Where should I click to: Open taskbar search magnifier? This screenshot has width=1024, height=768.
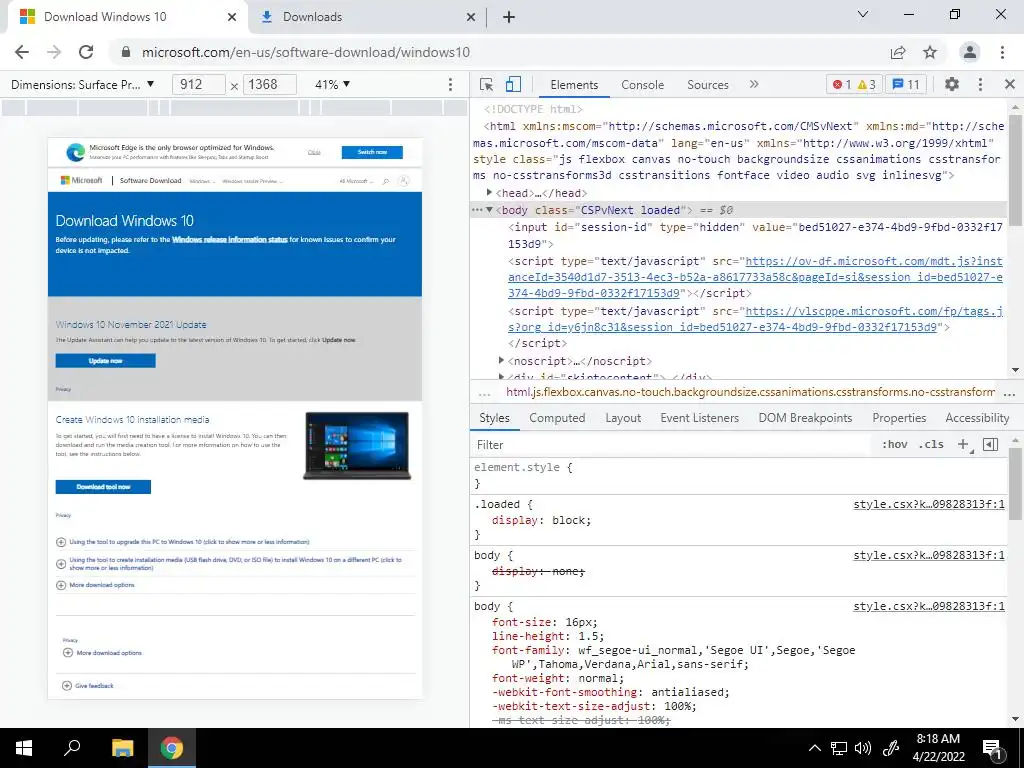72,748
